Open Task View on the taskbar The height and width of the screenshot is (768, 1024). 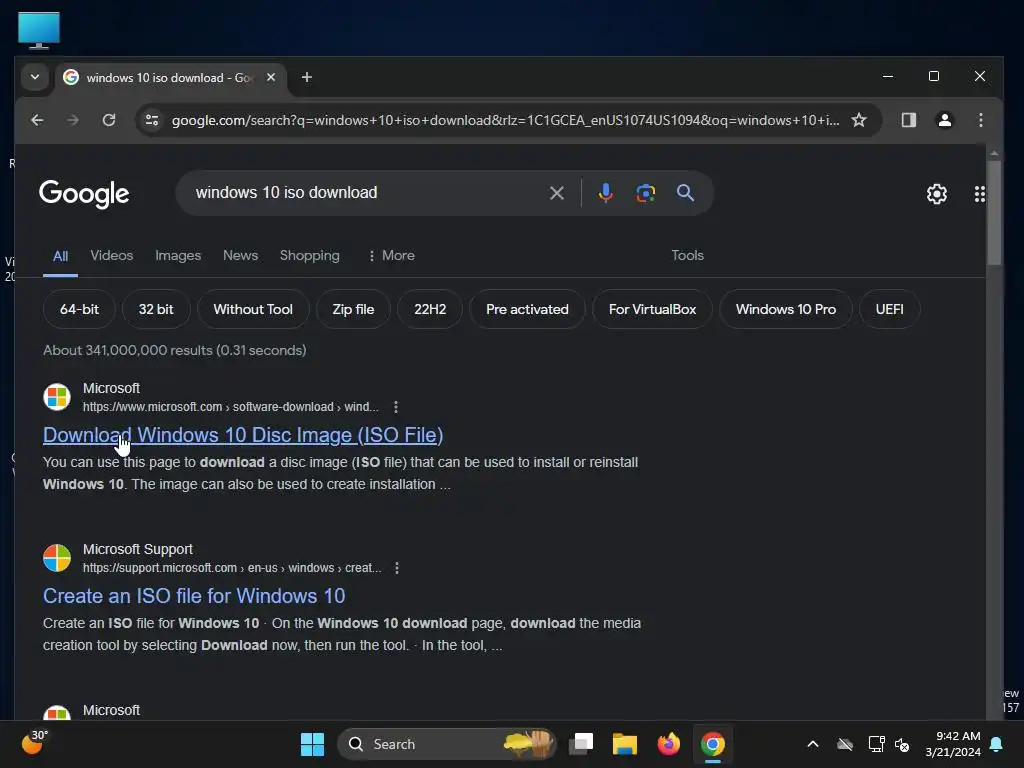[x=581, y=744]
